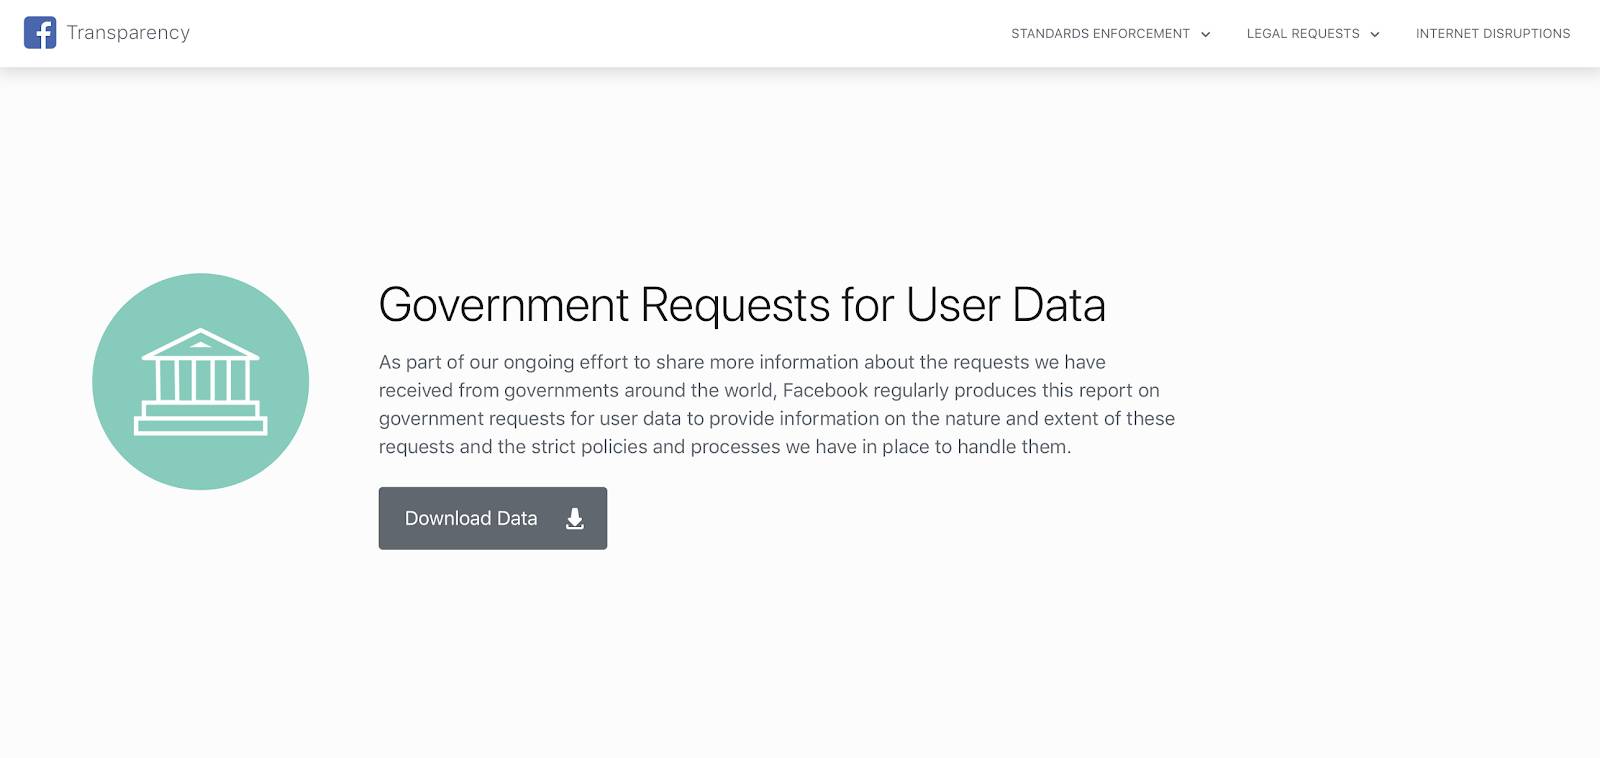The width and height of the screenshot is (1600, 758).
Task: Click the Transparency site title
Action: tap(128, 32)
